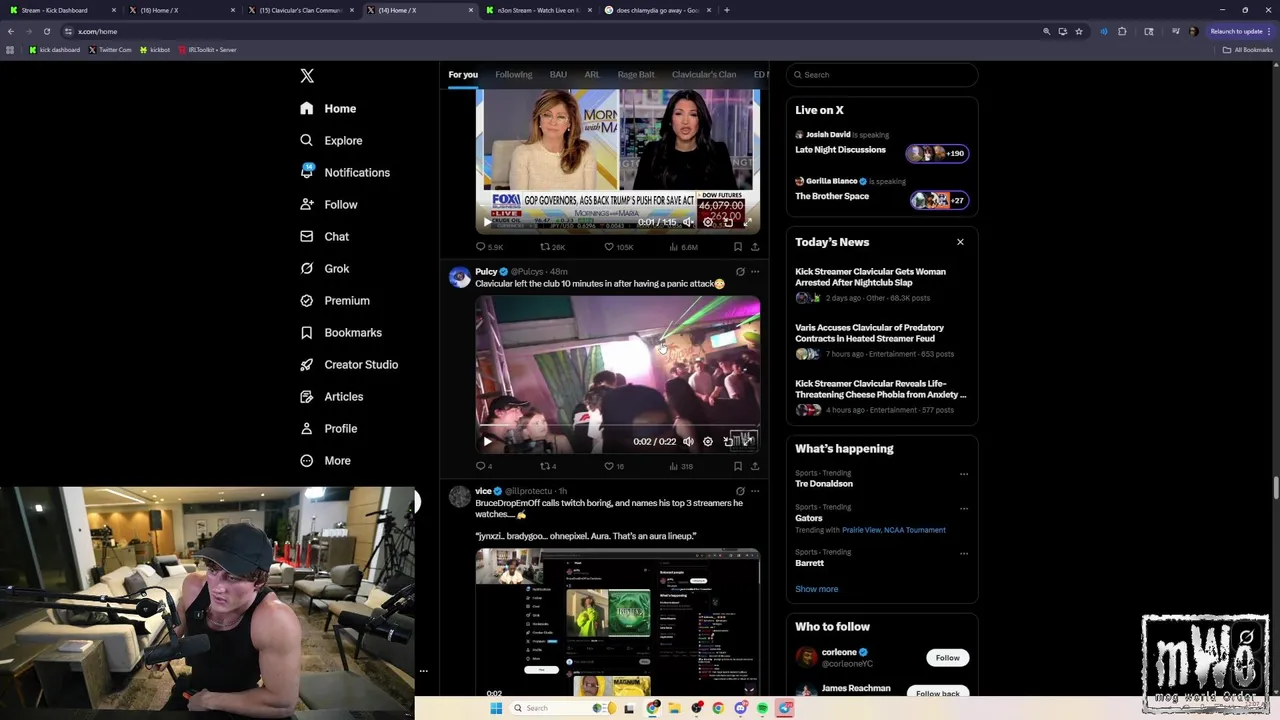The width and height of the screenshot is (1280, 720).
Task: Expand the More menu in sidebar
Action: (325, 461)
